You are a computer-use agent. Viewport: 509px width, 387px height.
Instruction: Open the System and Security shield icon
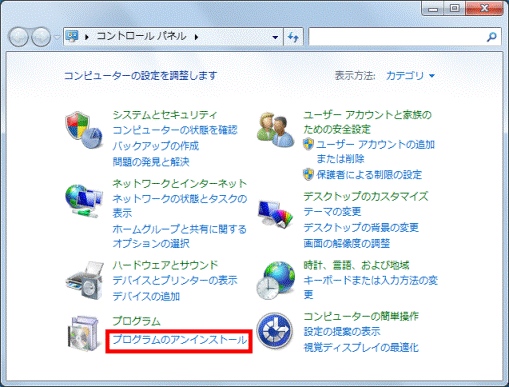tap(84, 130)
